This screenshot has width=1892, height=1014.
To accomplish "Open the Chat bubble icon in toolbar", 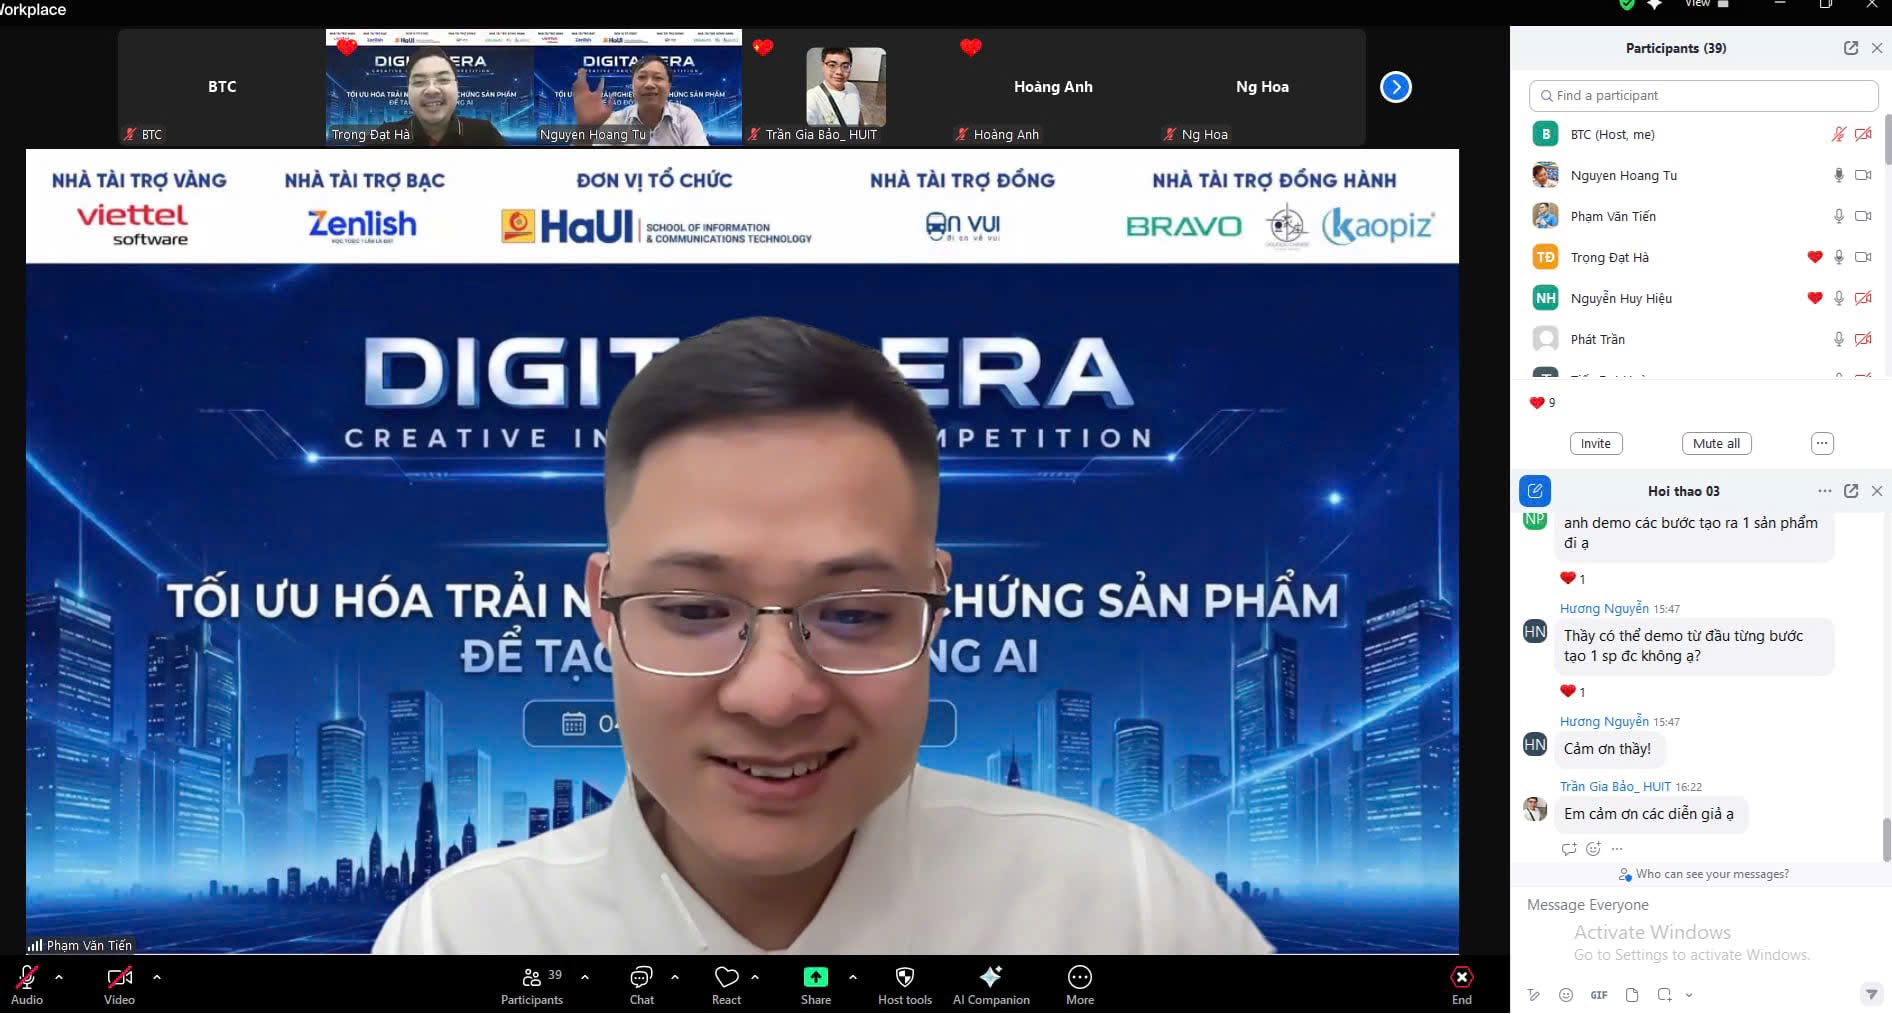I will click(641, 977).
